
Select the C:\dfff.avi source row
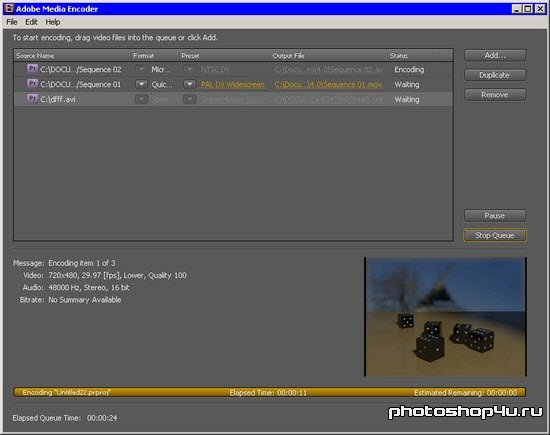point(234,100)
